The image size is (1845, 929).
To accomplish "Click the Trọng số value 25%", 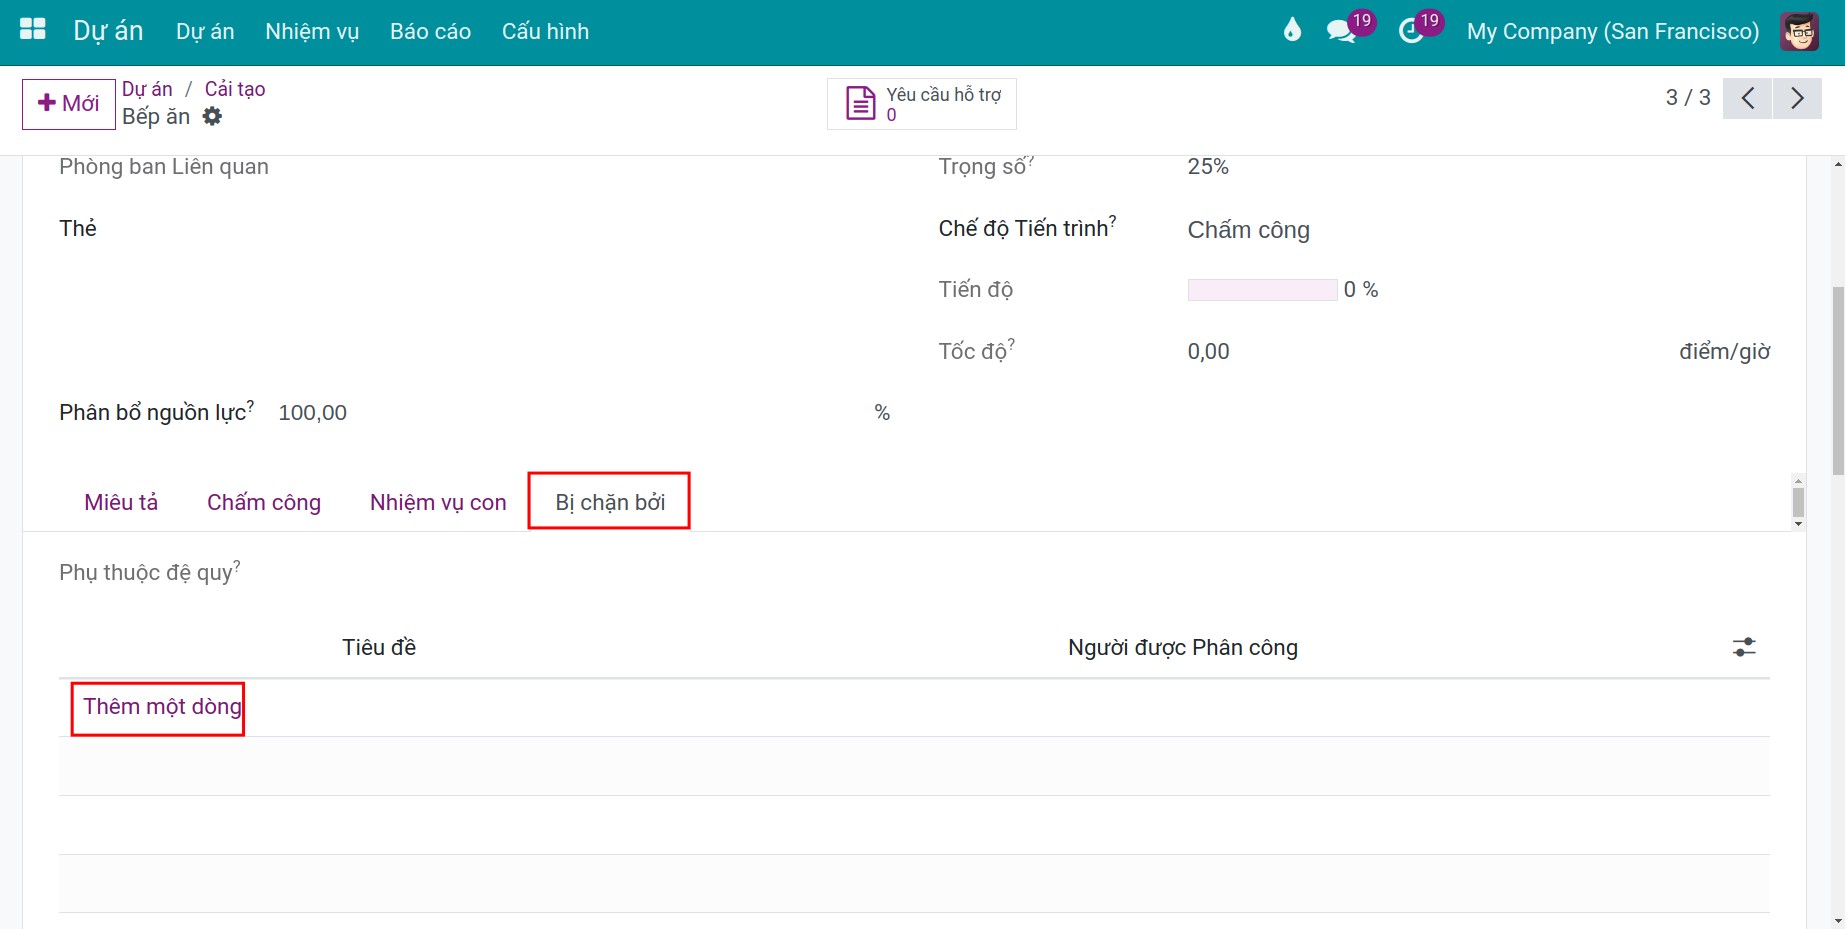I will (1208, 167).
